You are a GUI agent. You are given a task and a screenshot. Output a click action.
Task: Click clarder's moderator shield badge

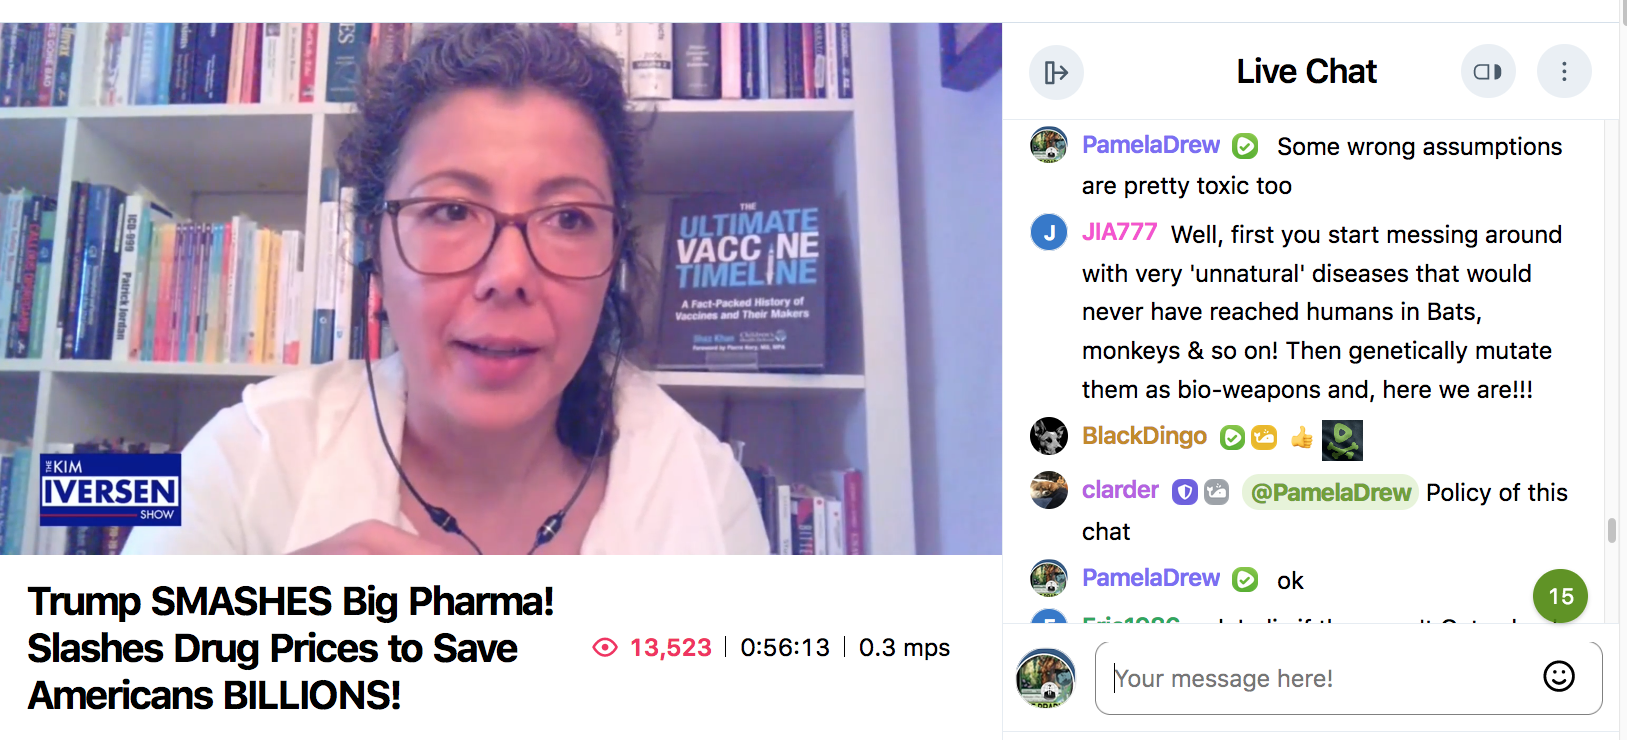(x=1185, y=492)
